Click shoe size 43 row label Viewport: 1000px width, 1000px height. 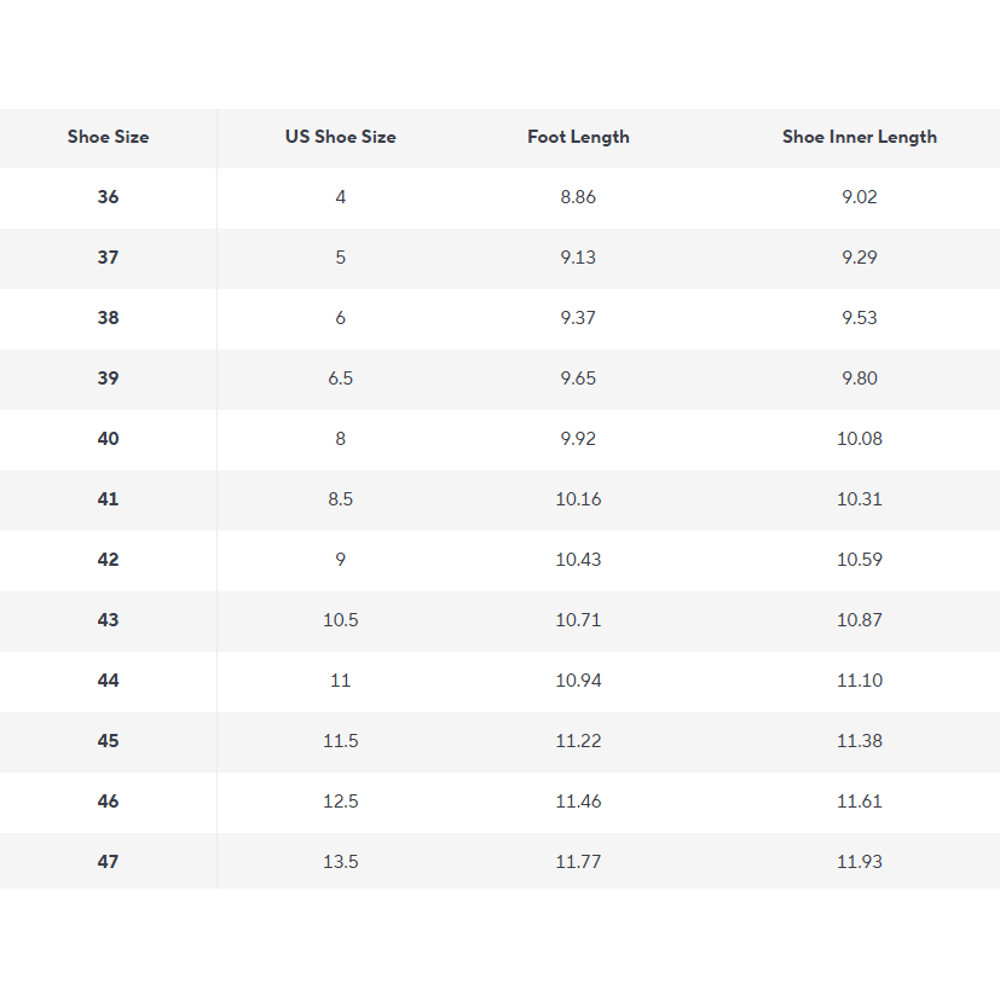[x=108, y=620]
